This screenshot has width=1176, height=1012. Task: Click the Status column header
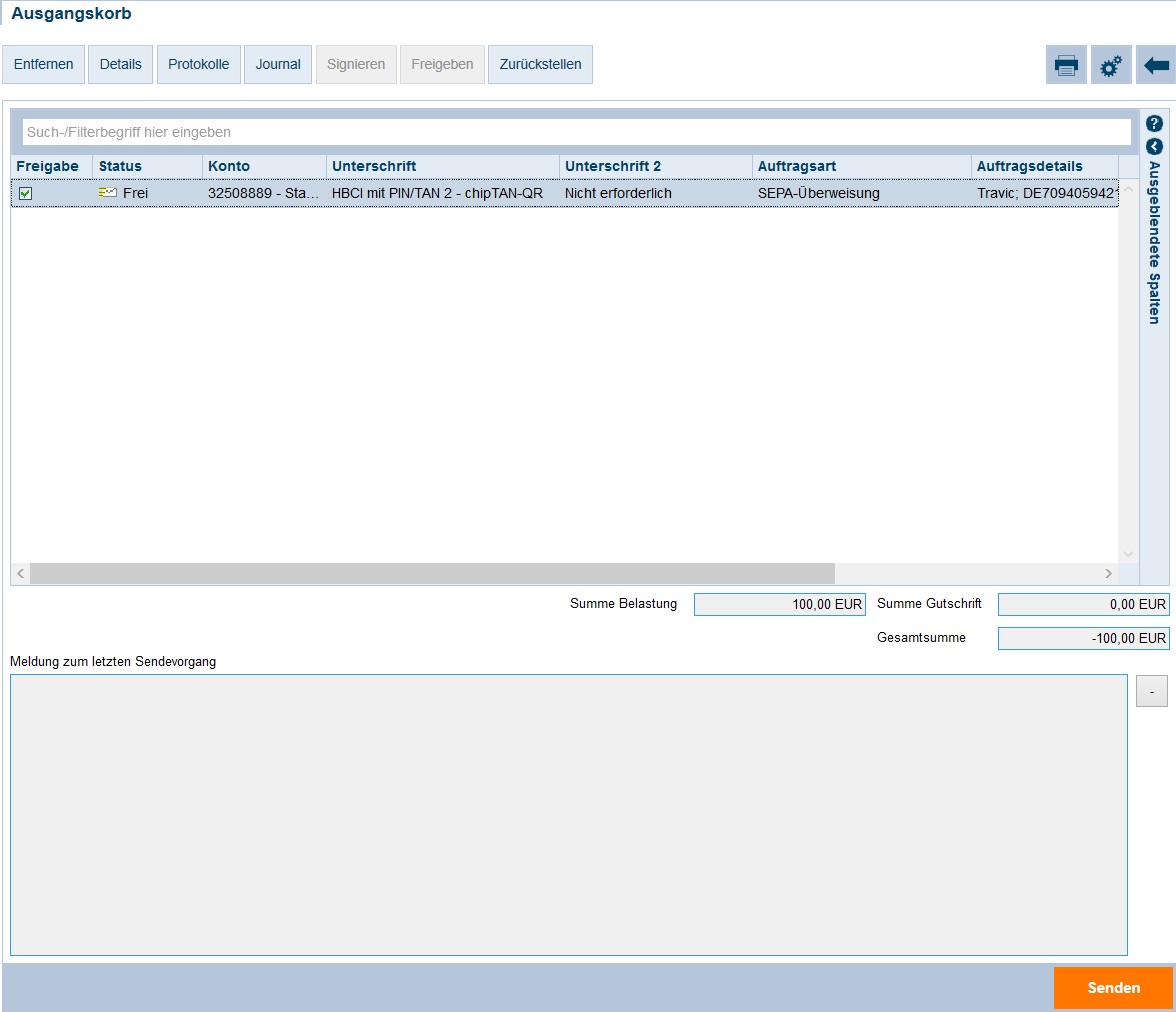(x=120, y=166)
